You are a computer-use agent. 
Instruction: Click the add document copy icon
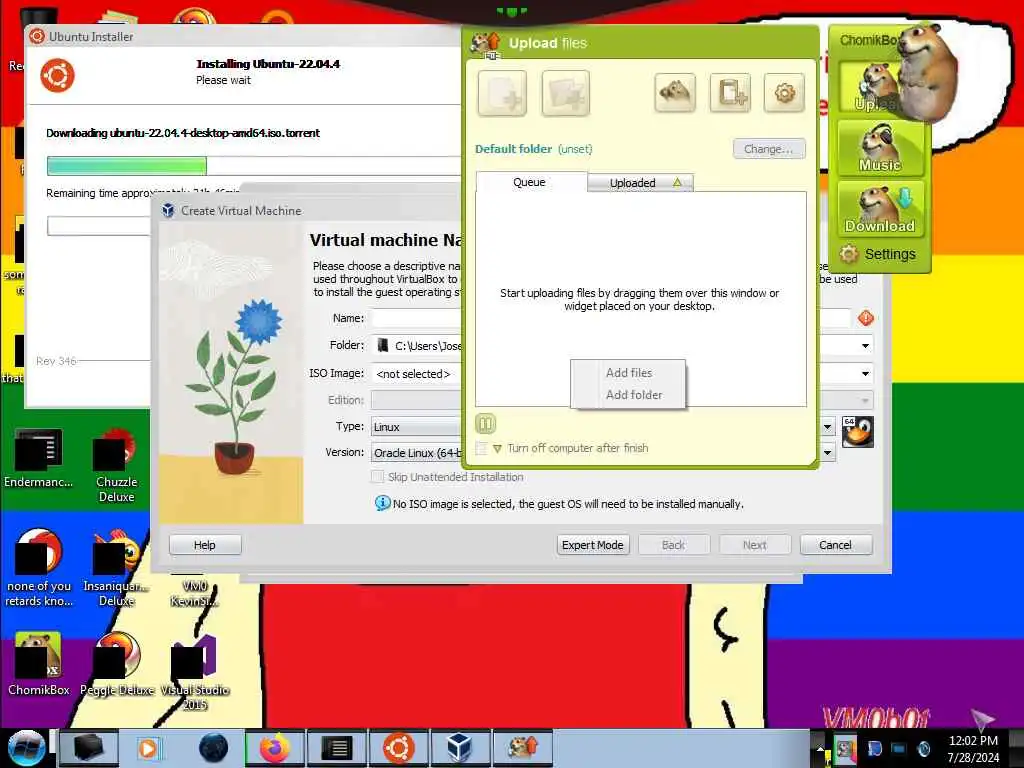730,93
